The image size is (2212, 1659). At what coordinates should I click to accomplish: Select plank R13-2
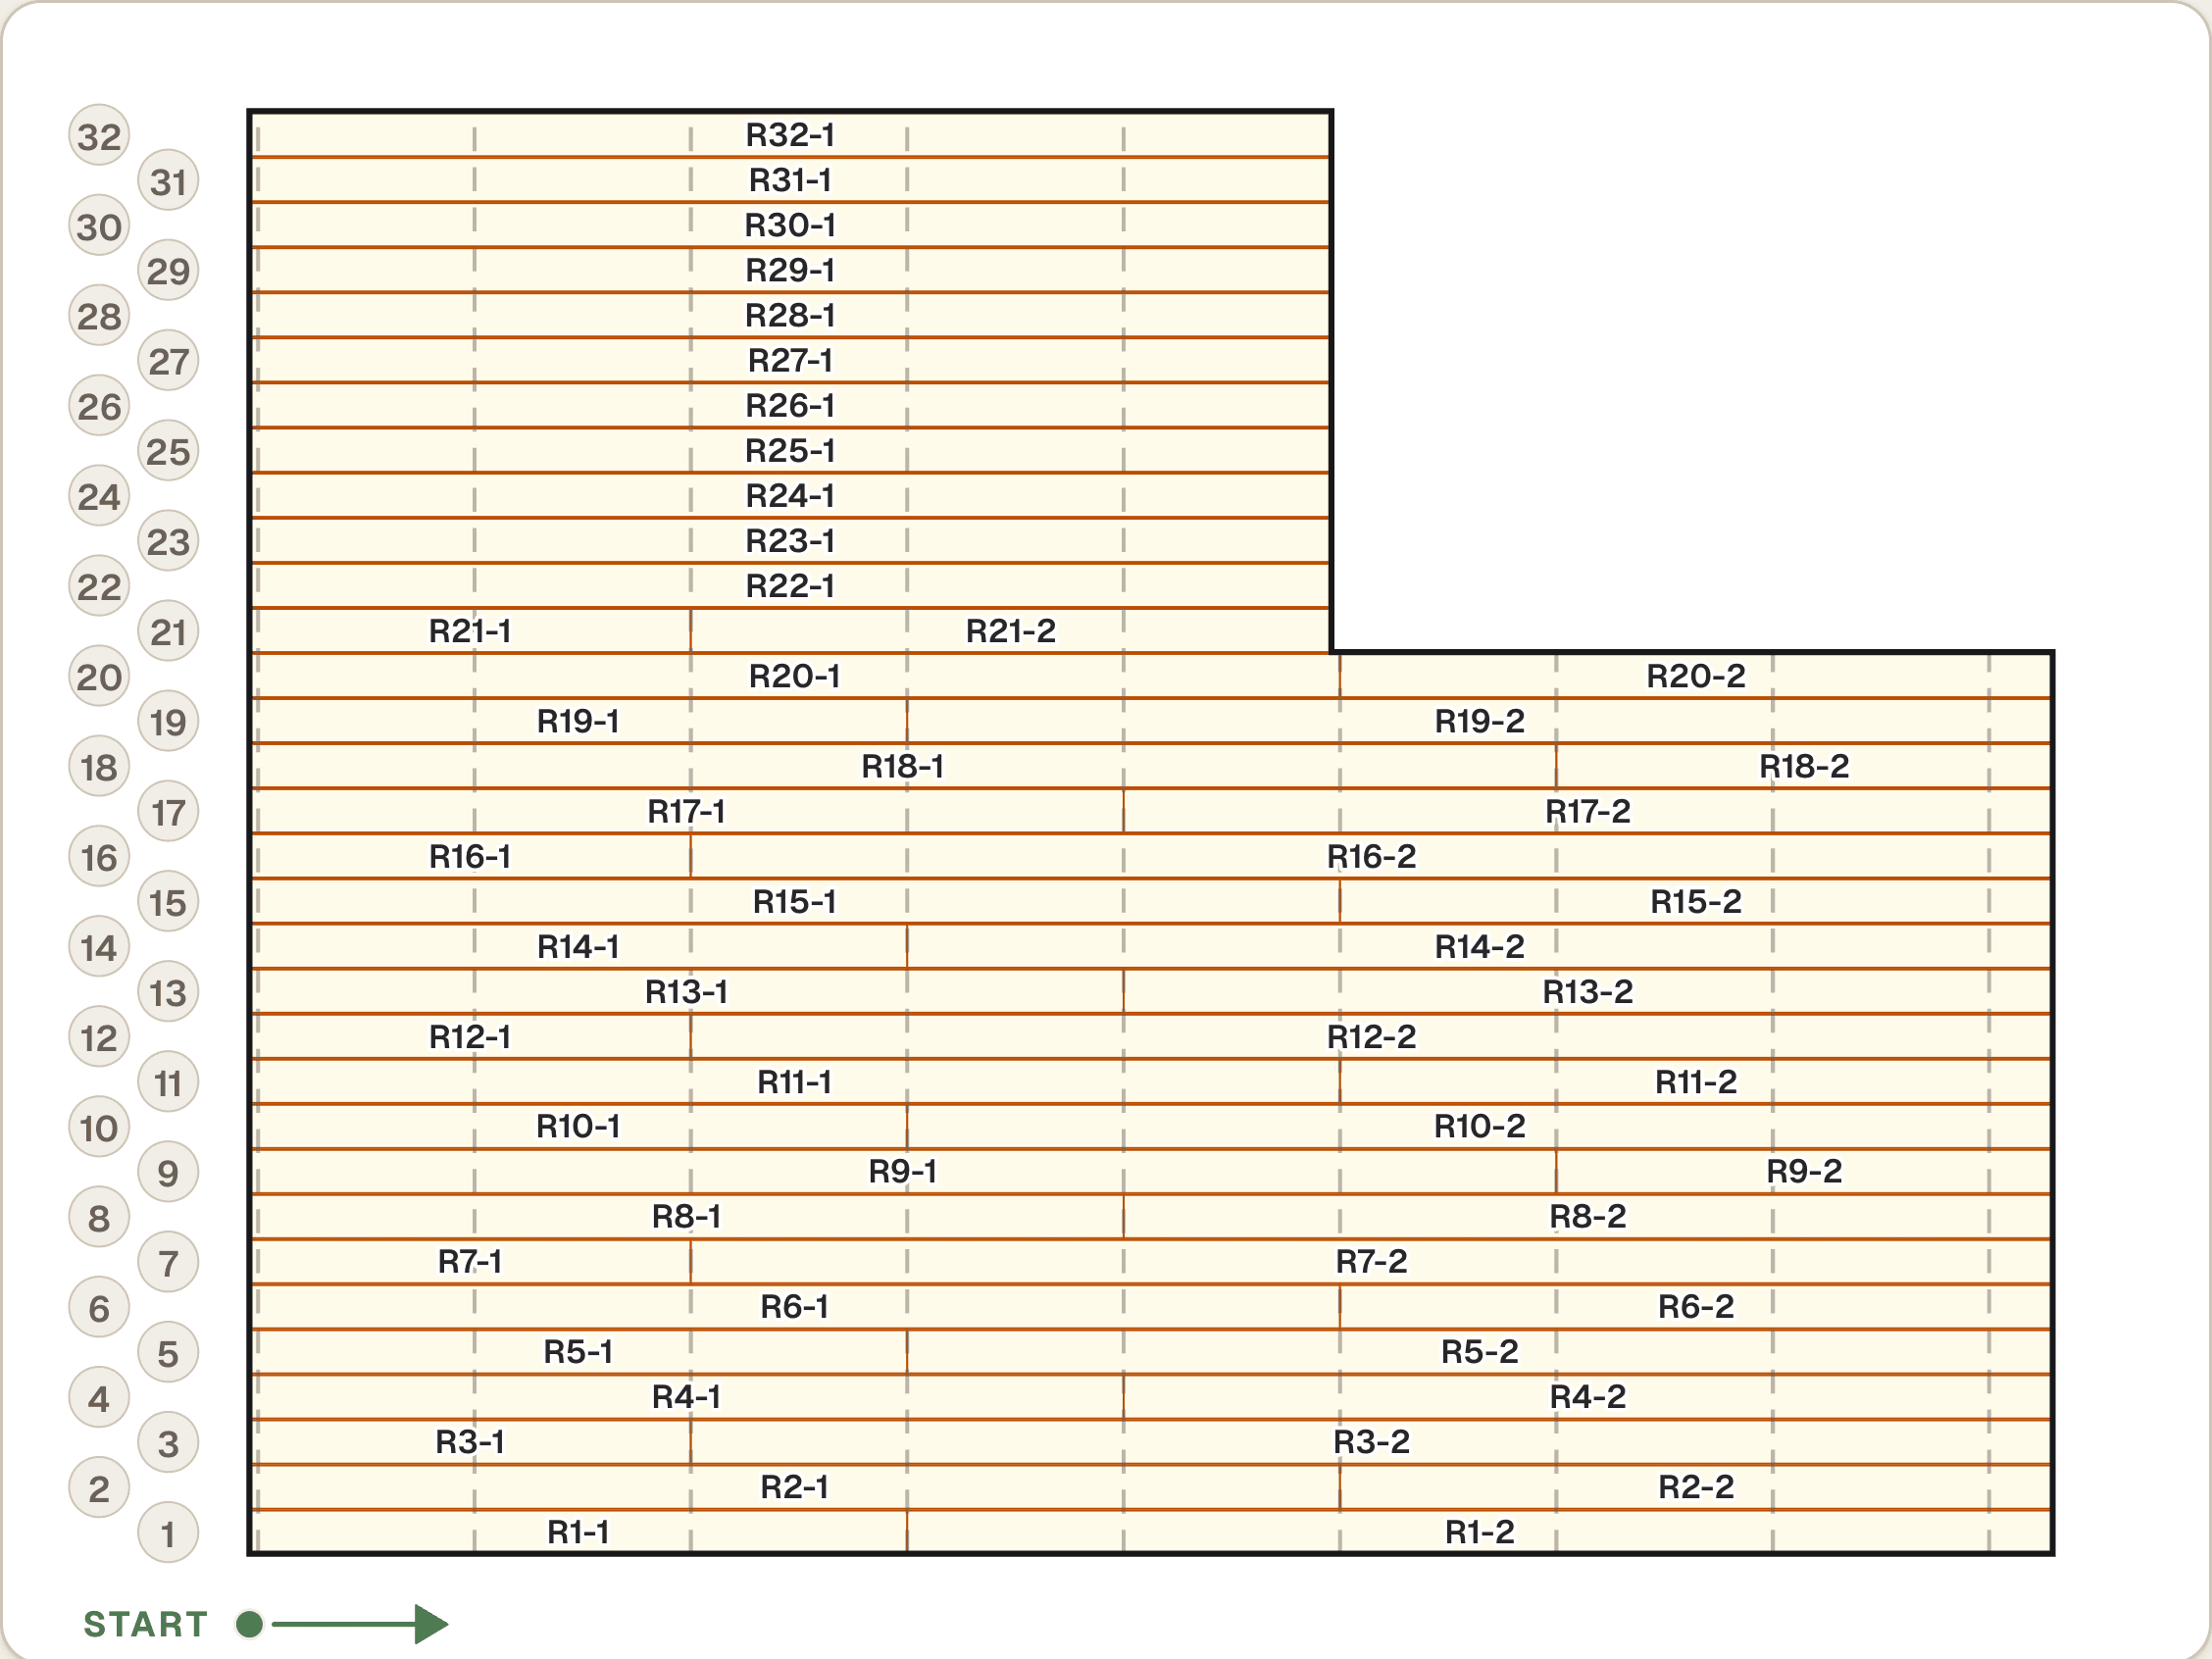tap(1587, 991)
